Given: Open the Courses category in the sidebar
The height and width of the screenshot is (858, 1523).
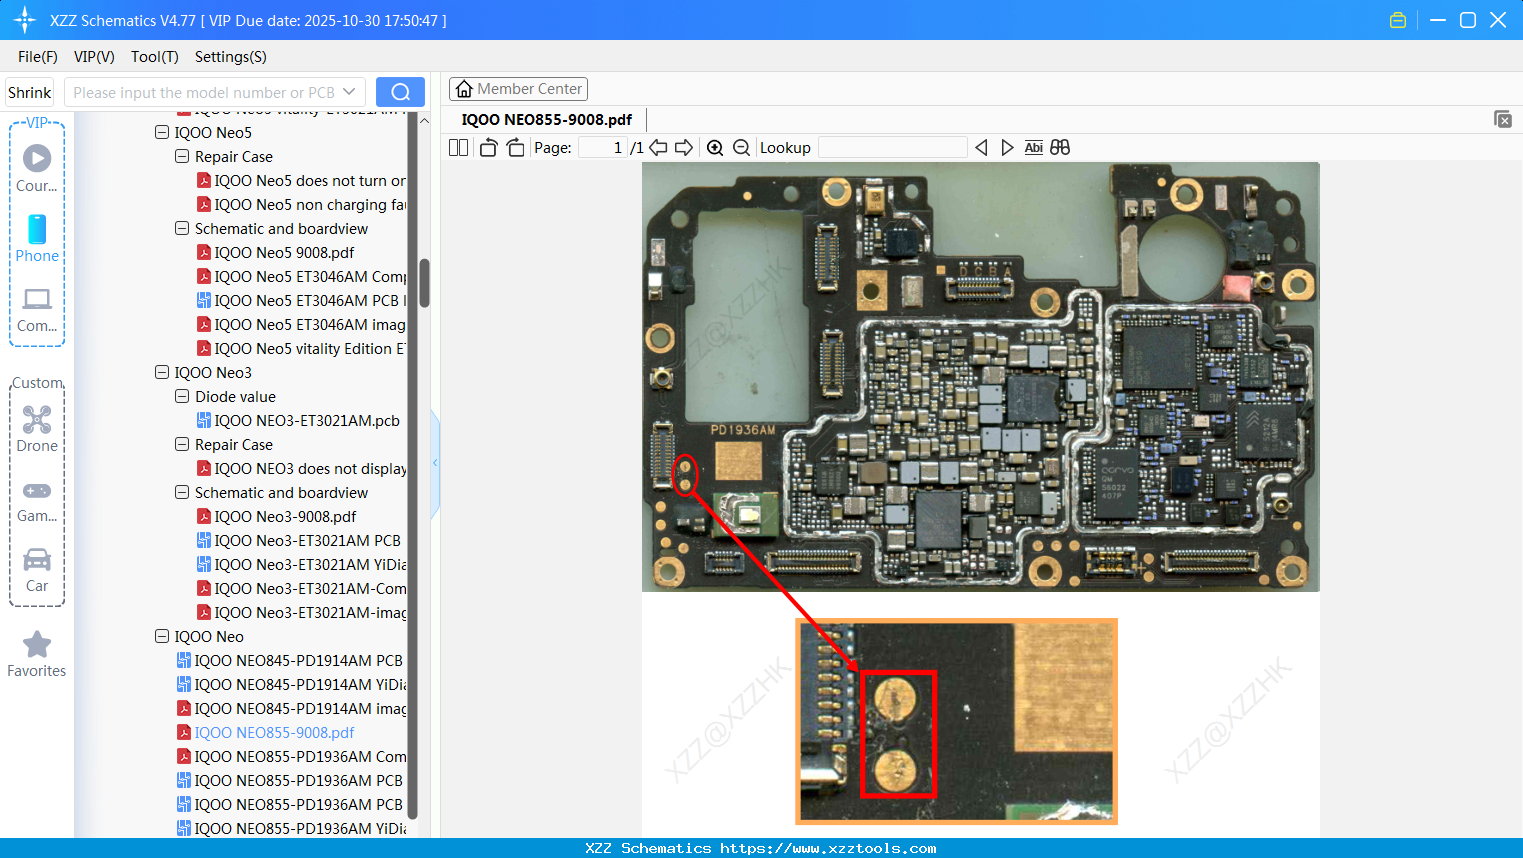Looking at the screenshot, I should point(37,168).
